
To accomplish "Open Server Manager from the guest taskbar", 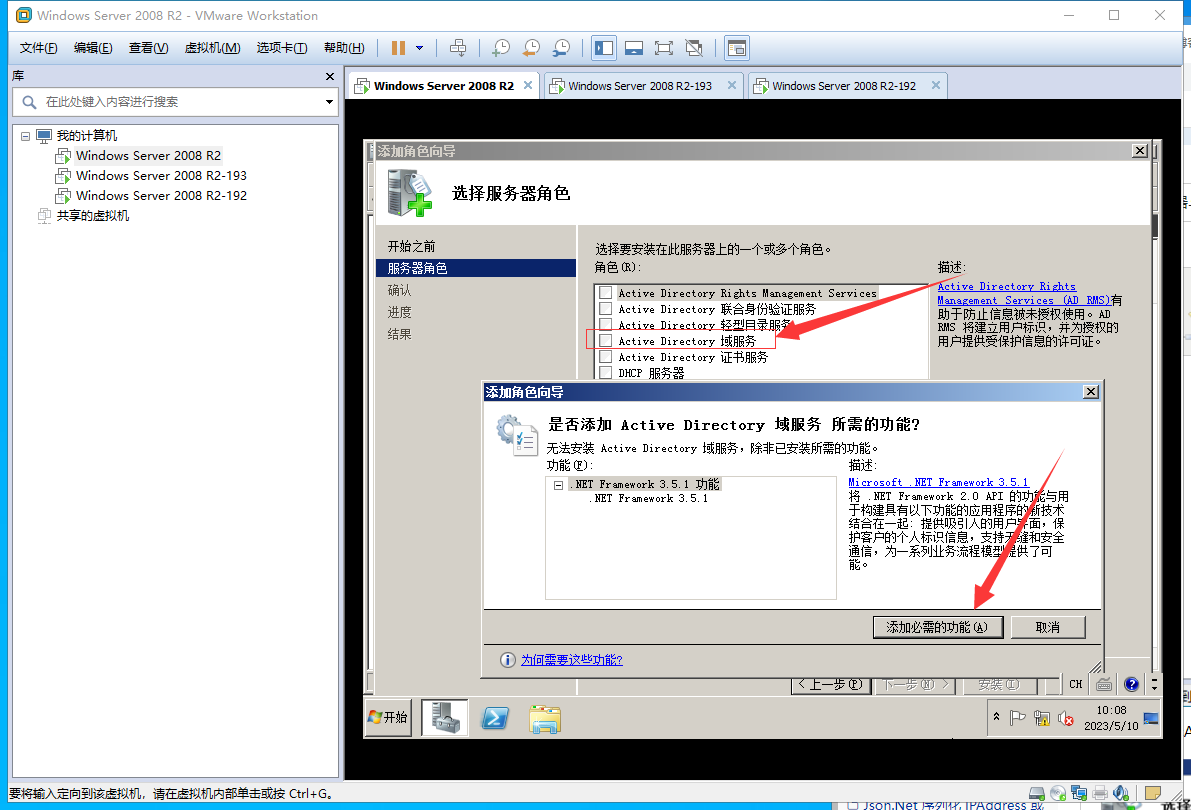I will [x=445, y=717].
